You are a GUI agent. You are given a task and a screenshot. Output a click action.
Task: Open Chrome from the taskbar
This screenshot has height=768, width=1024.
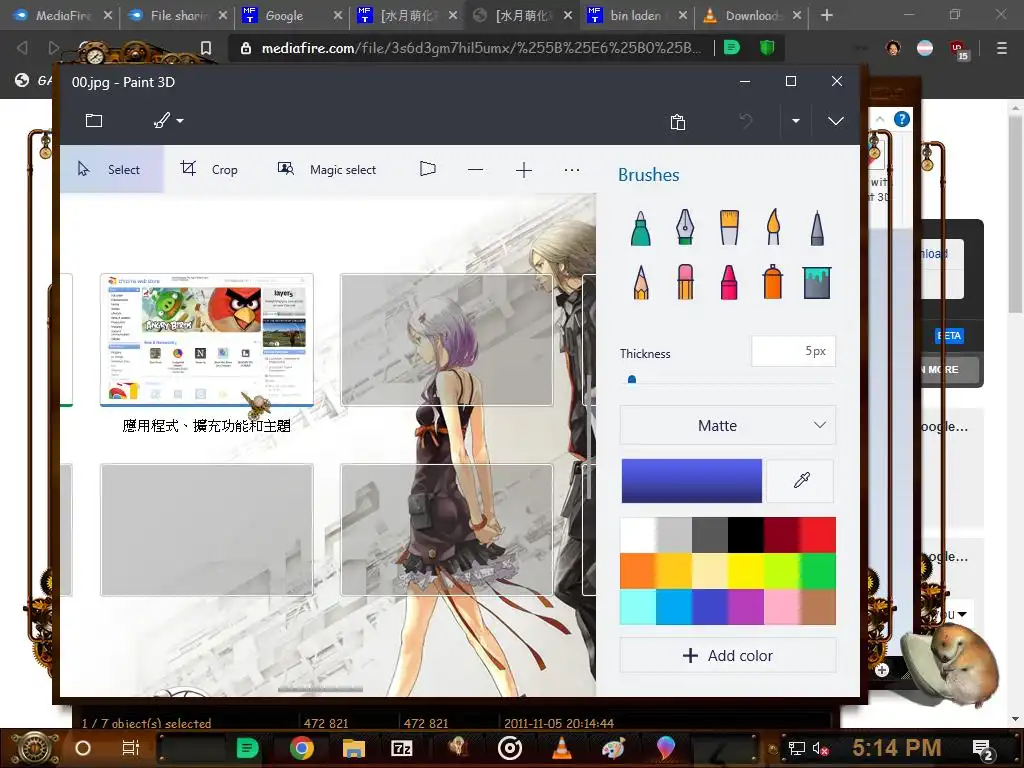coord(302,748)
